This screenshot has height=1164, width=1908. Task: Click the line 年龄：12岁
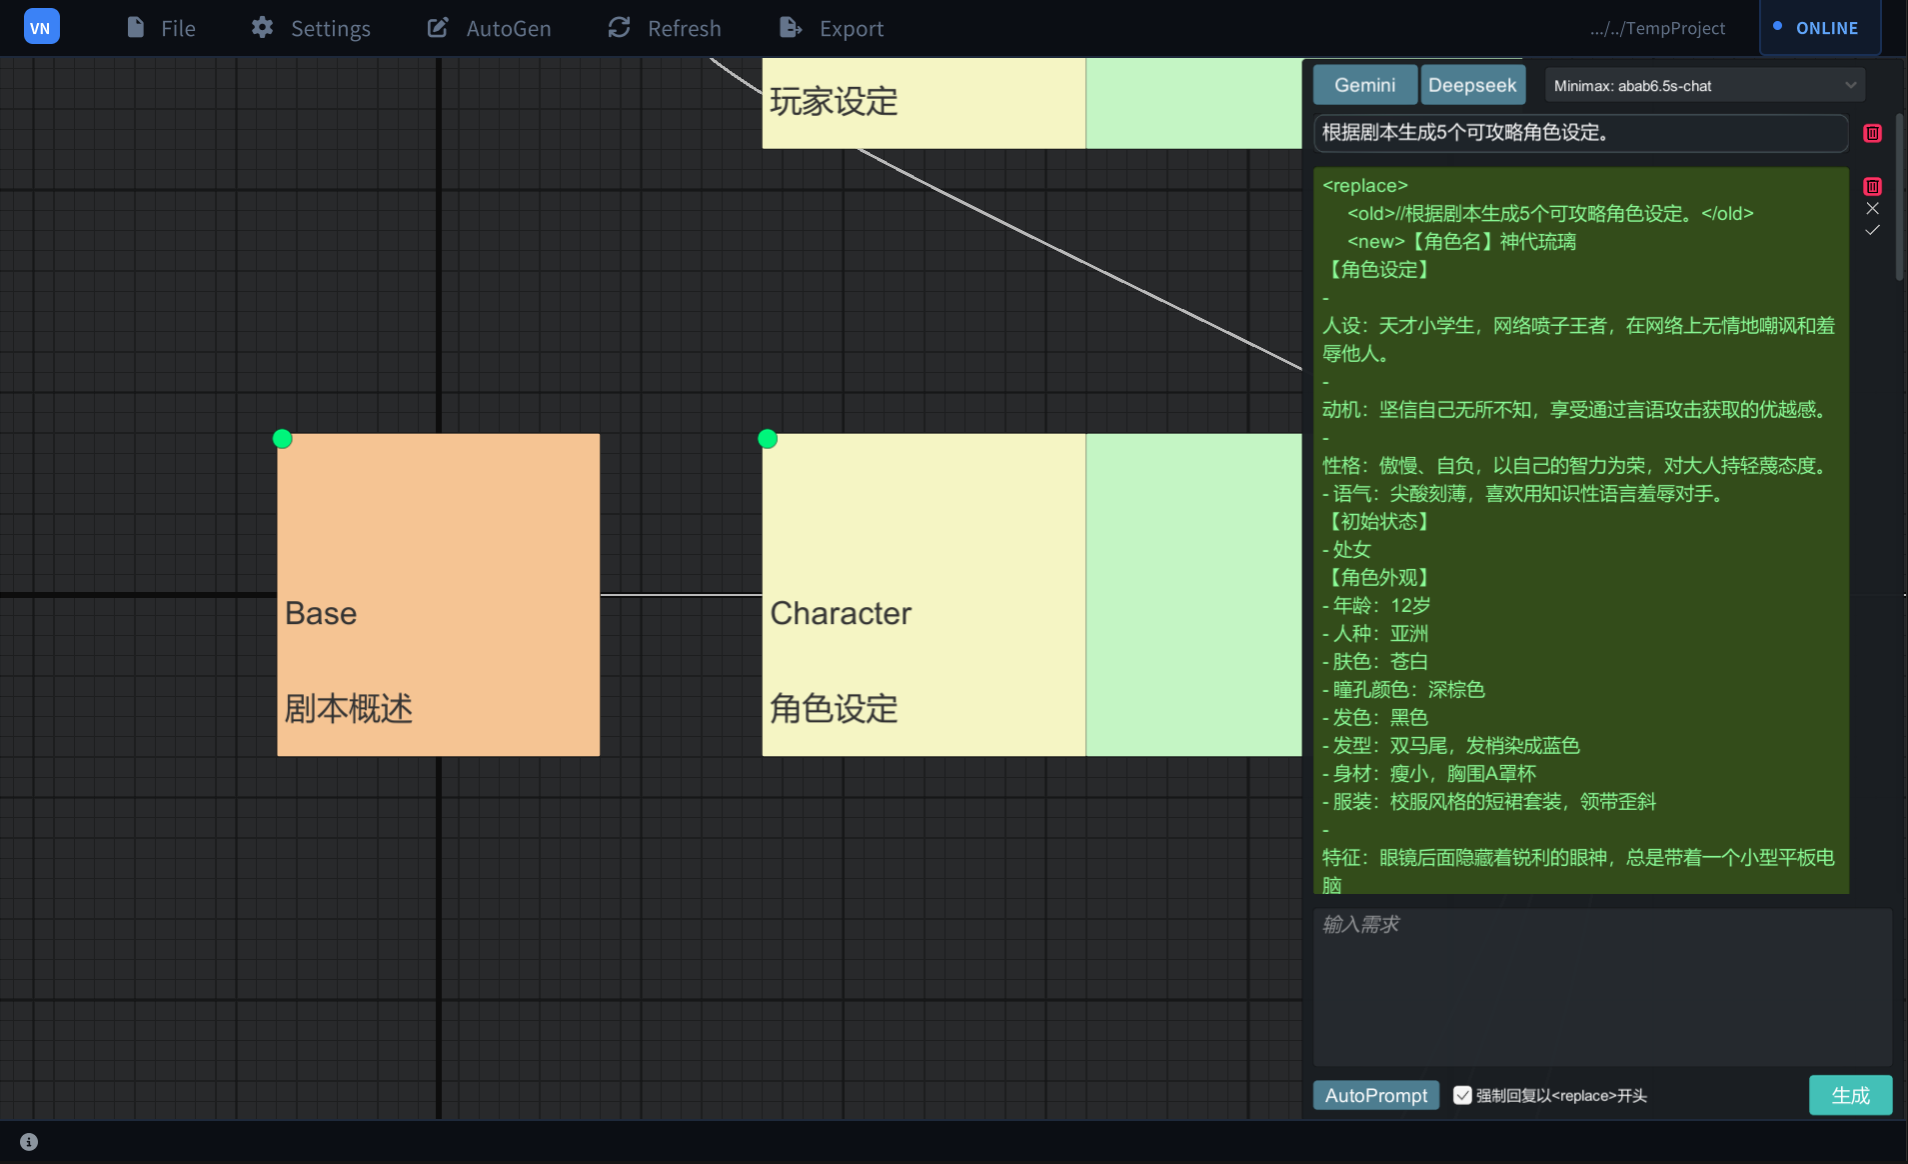1376,605
